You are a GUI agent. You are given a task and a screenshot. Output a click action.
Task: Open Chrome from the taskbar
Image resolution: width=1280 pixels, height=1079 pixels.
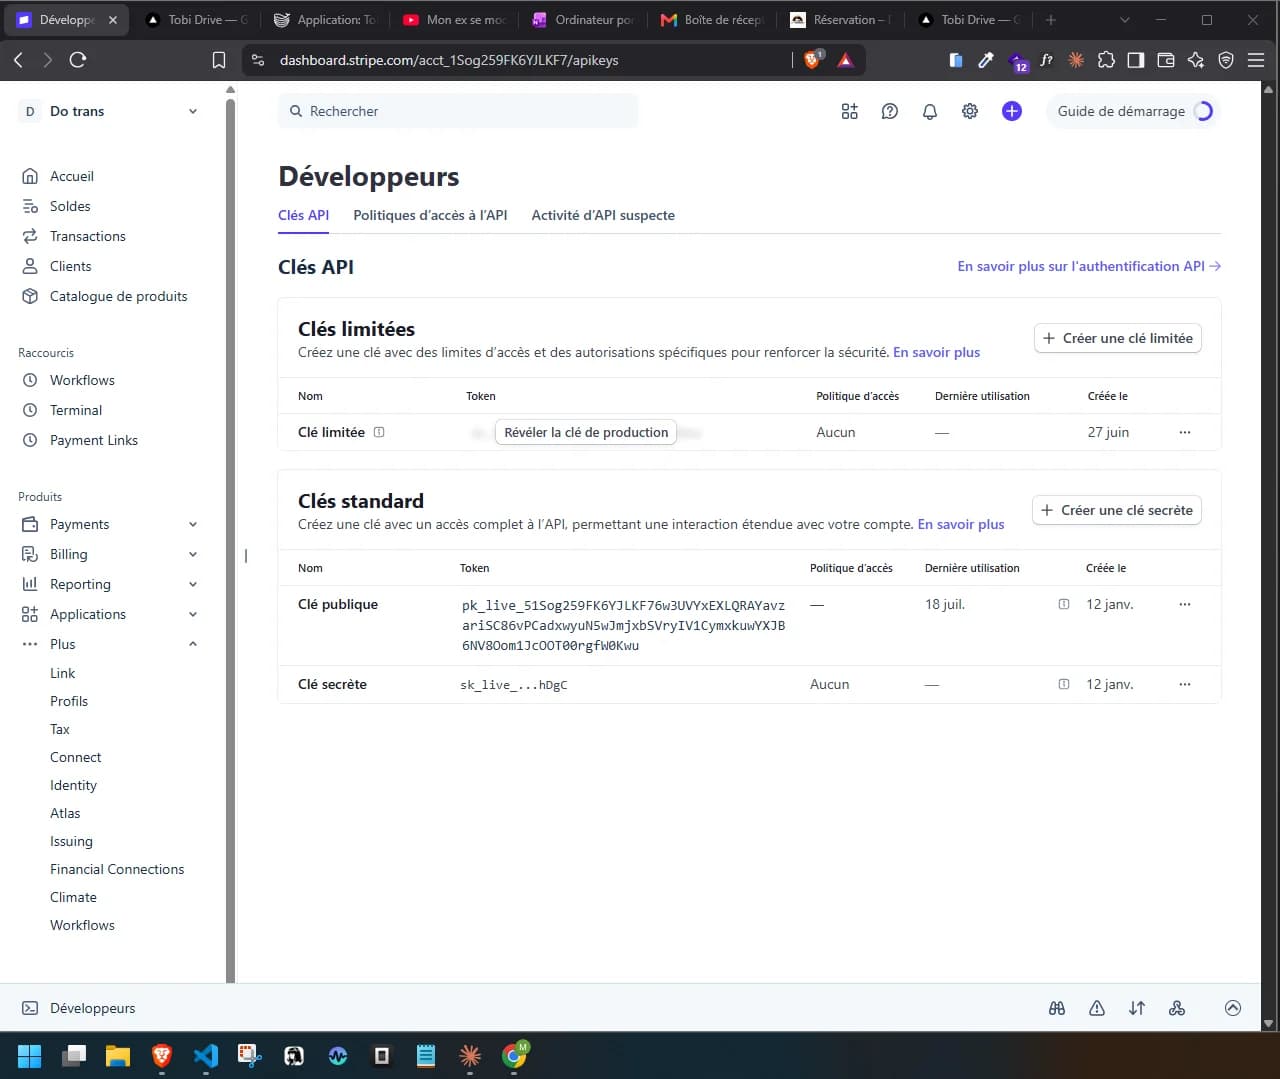click(x=515, y=1055)
